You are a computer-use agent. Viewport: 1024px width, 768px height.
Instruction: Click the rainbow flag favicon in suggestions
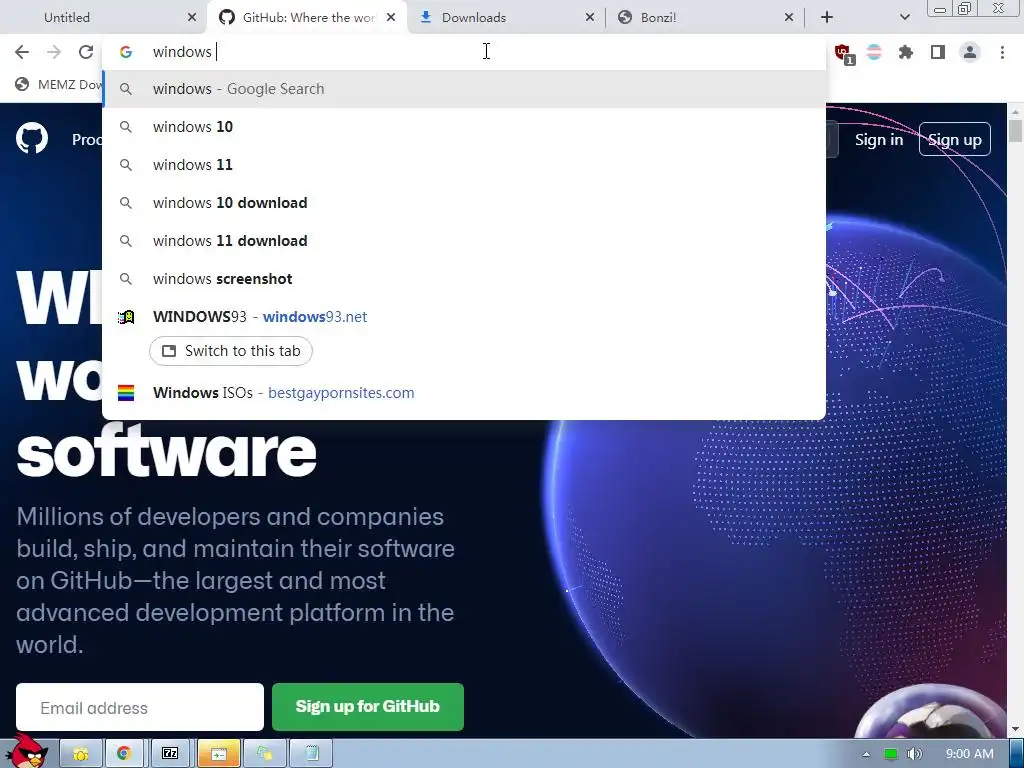pos(126,392)
